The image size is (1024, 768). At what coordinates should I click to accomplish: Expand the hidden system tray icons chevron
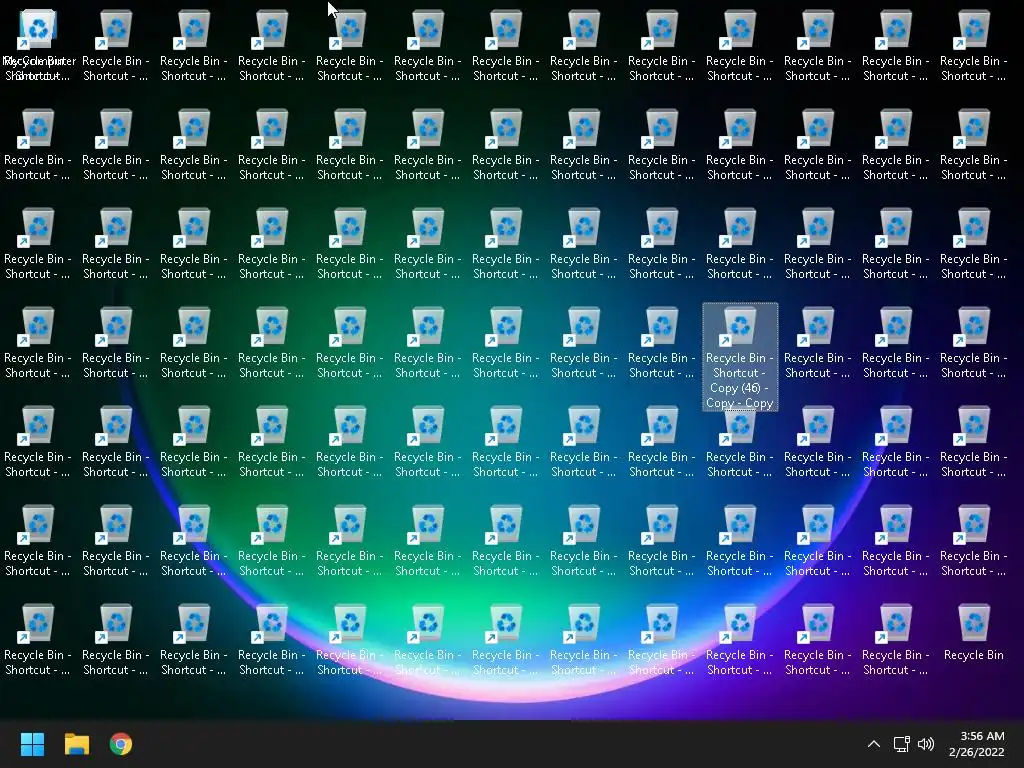point(874,744)
